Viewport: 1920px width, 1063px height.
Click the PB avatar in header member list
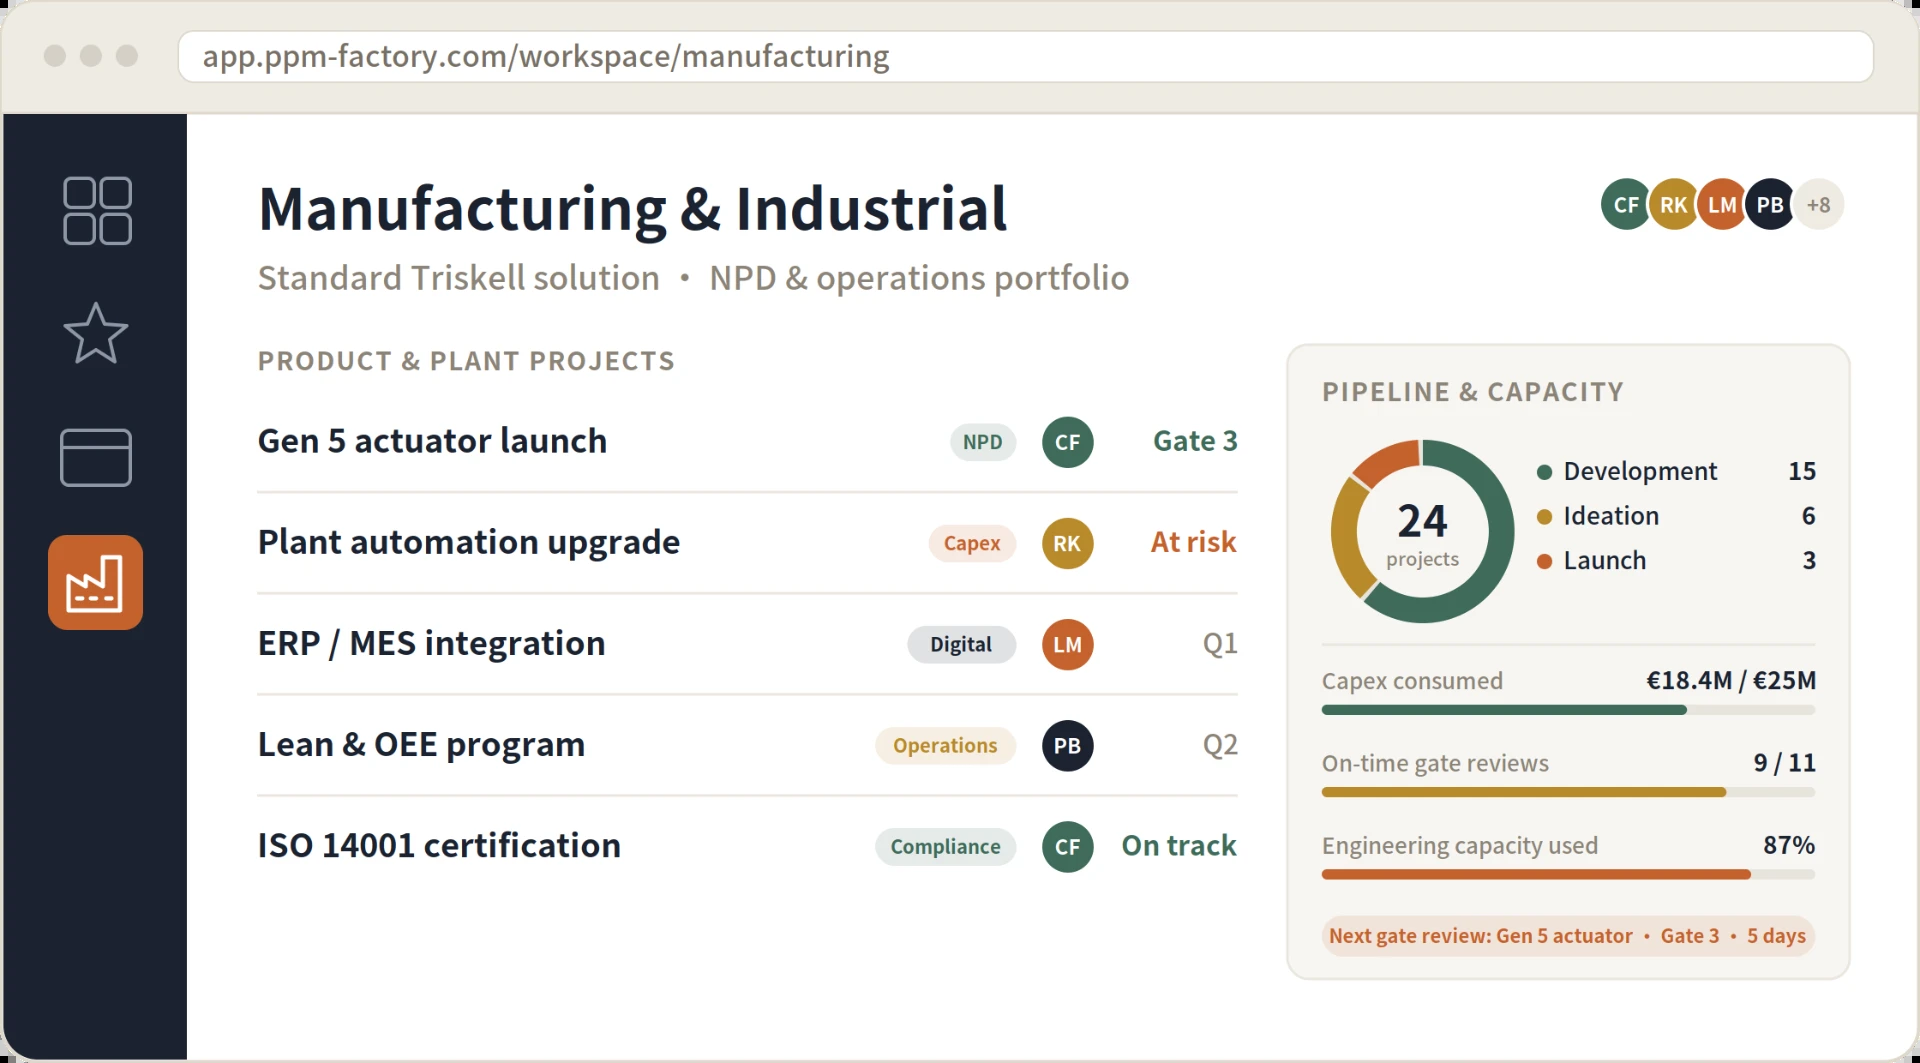point(1770,205)
